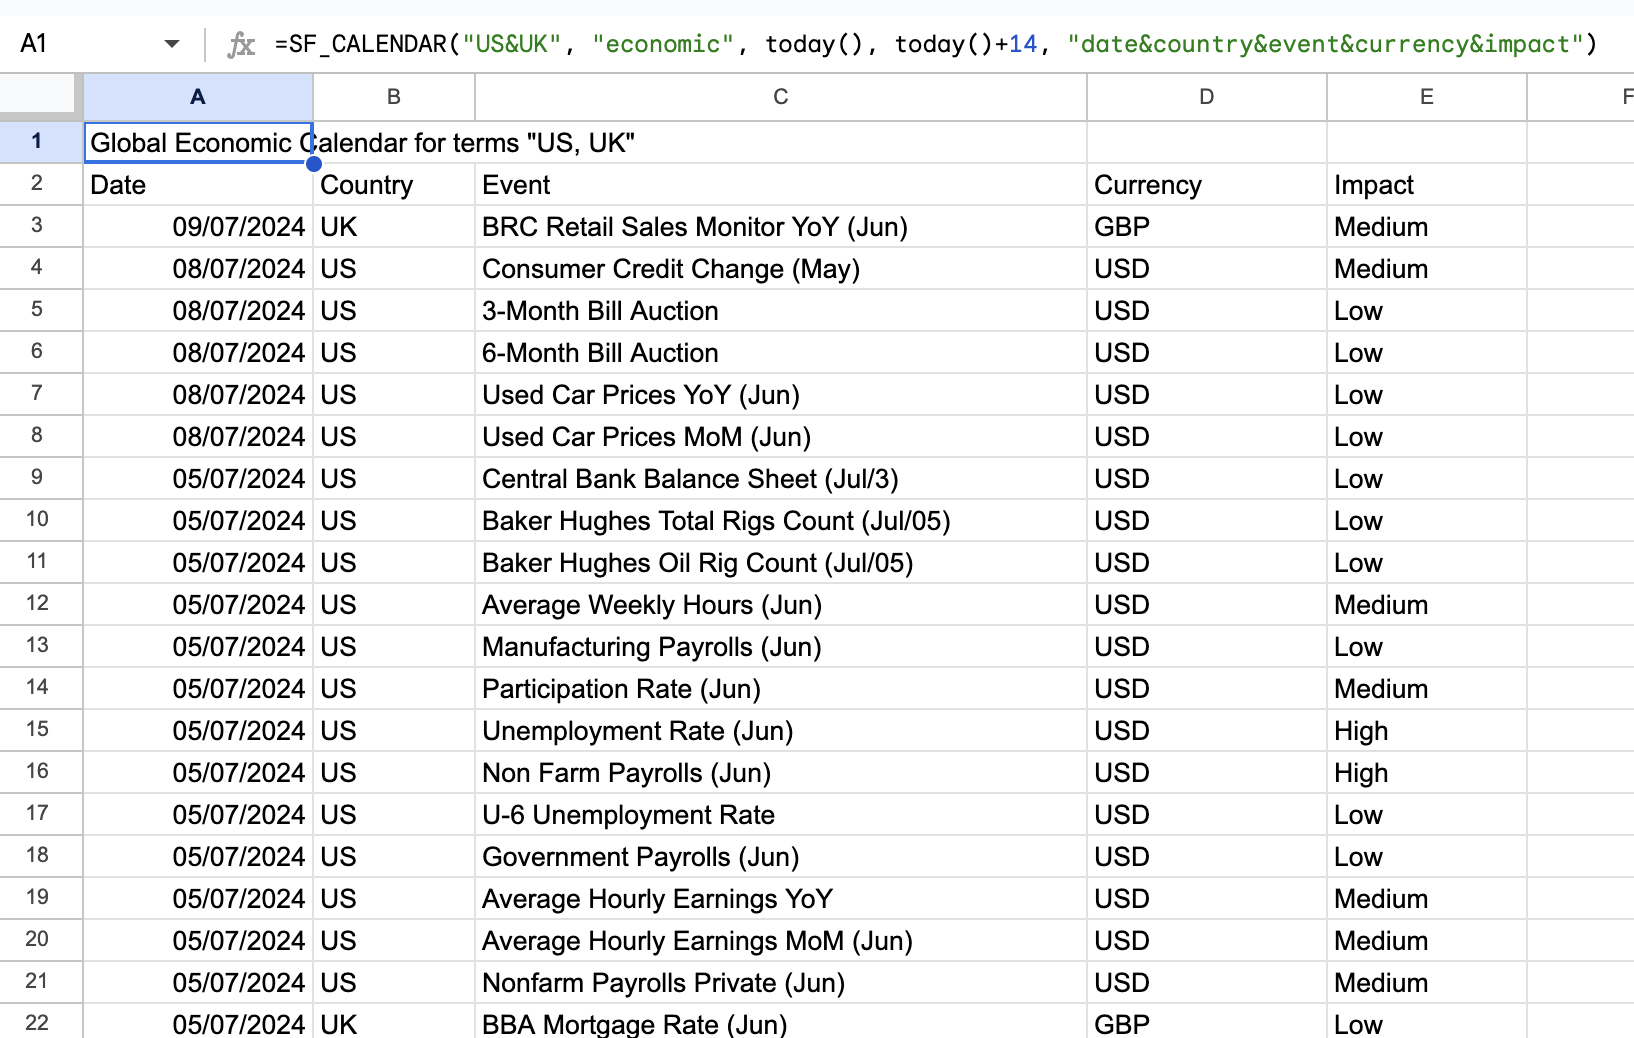Select Used Car Prices YoY (Jun) cell
Image resolution: width=1634 pixels, height=1038 pixels.
point(781,395)
